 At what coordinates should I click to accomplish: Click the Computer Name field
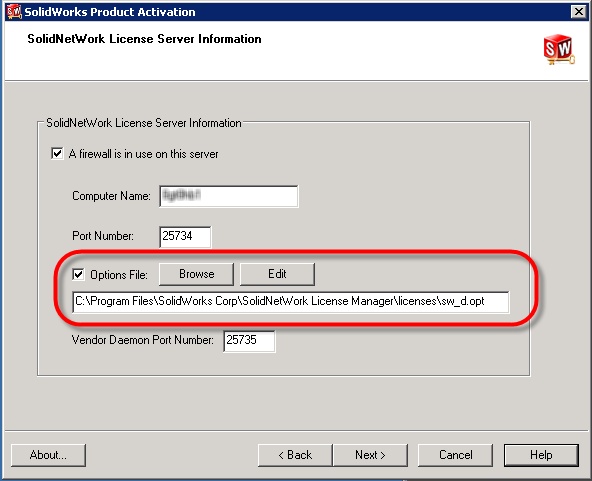tap(229, 196)
